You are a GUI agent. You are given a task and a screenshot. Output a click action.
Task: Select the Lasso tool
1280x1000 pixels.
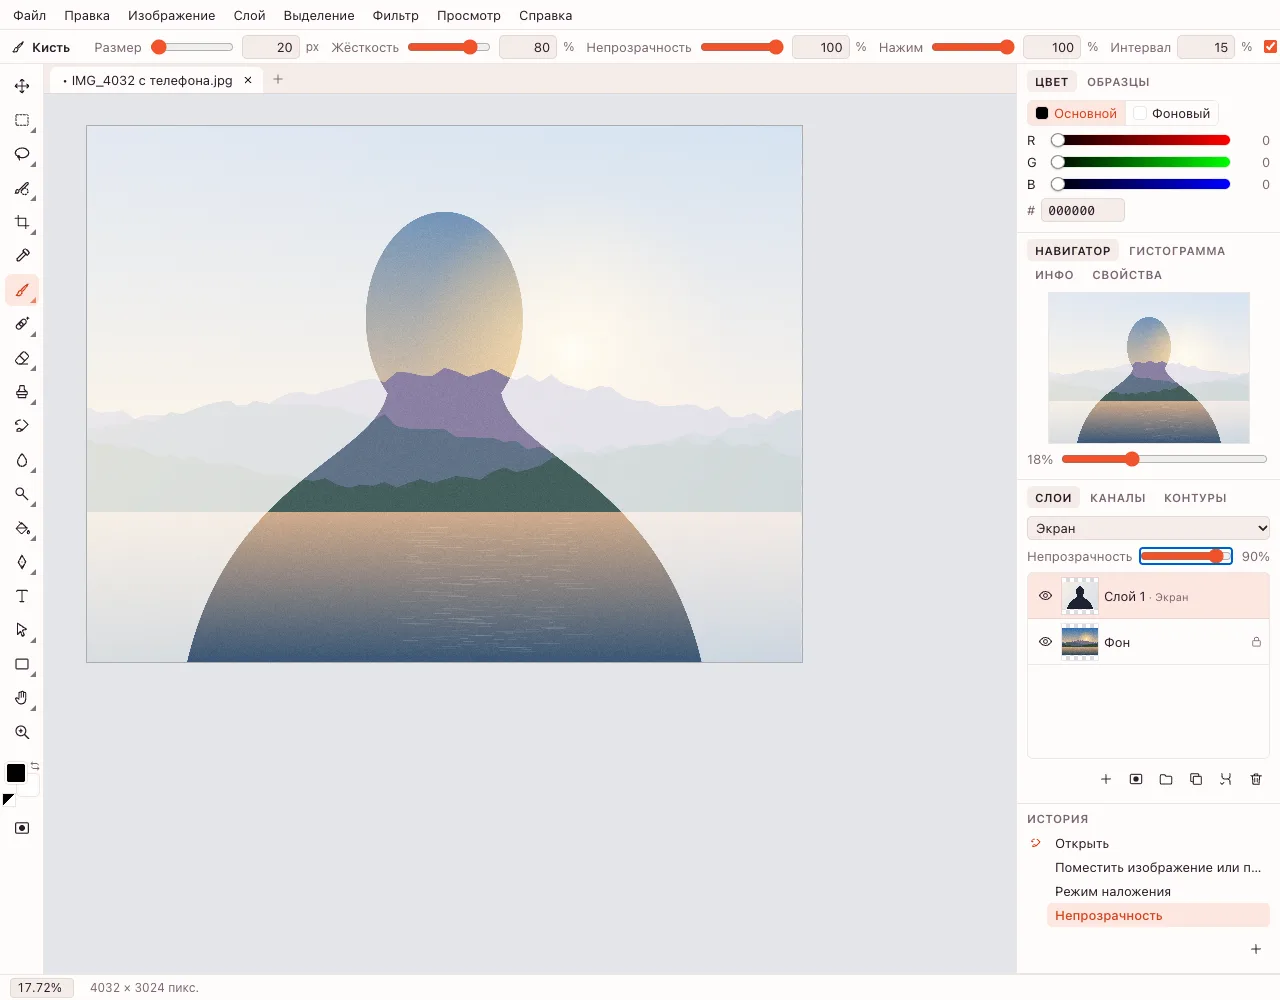22,154
